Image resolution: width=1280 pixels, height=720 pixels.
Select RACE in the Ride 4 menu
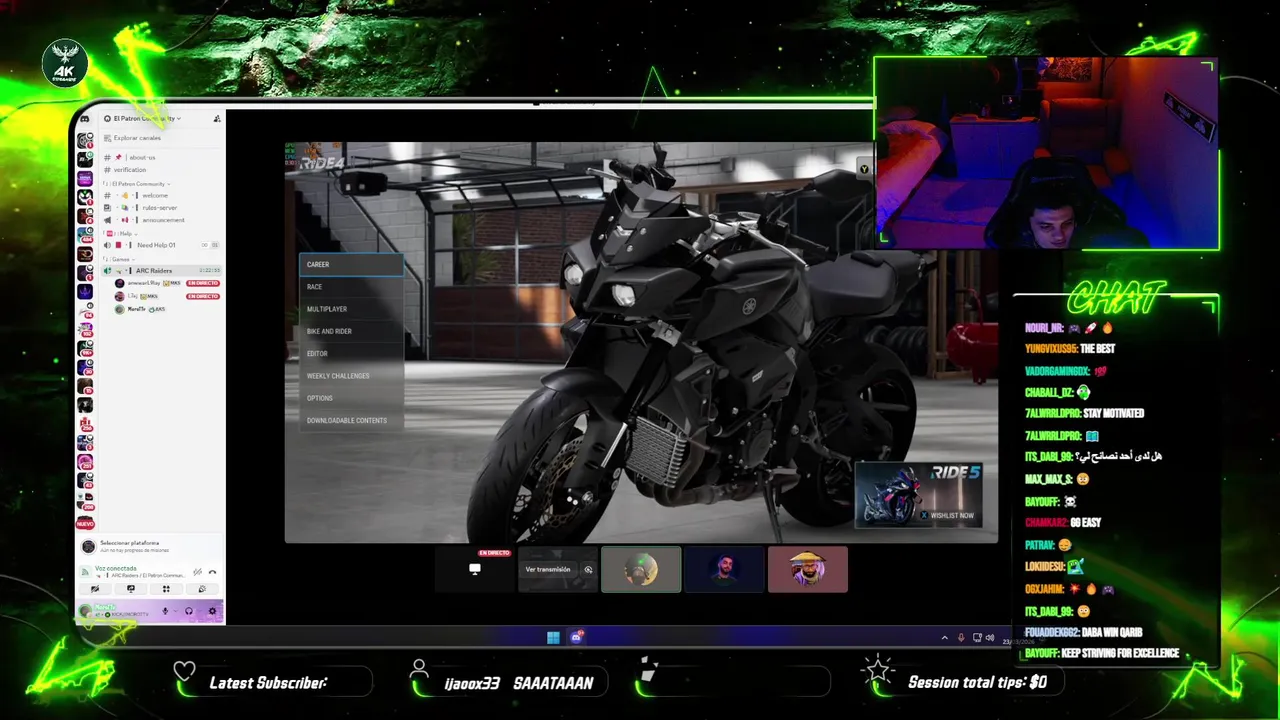click(351, 286)
